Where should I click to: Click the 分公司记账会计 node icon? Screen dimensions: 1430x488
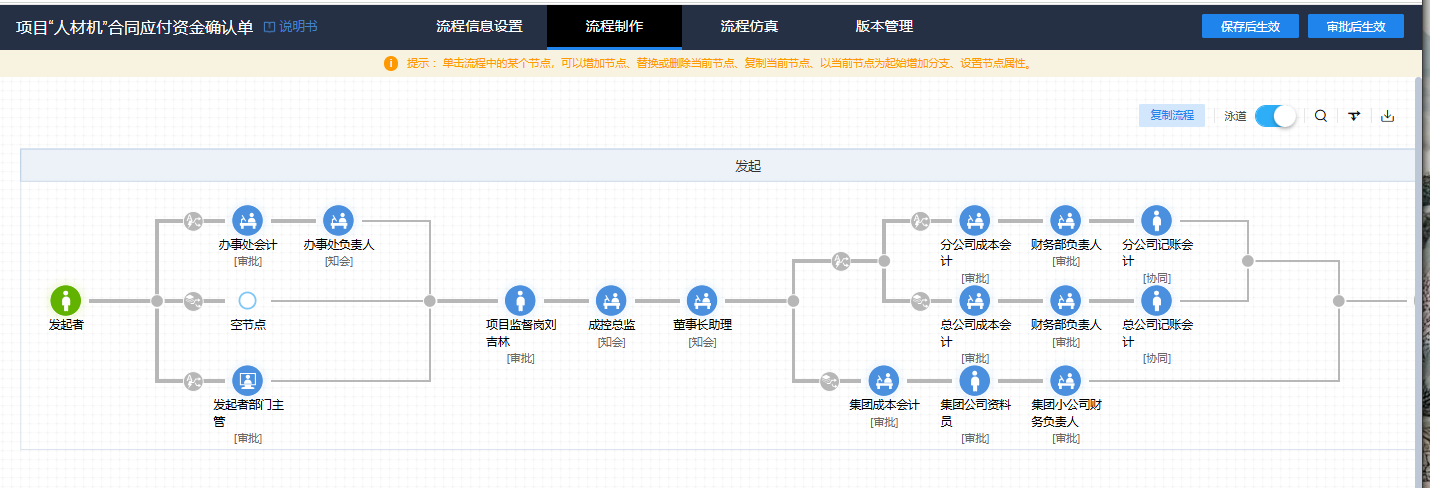[x=1156, y=220]
